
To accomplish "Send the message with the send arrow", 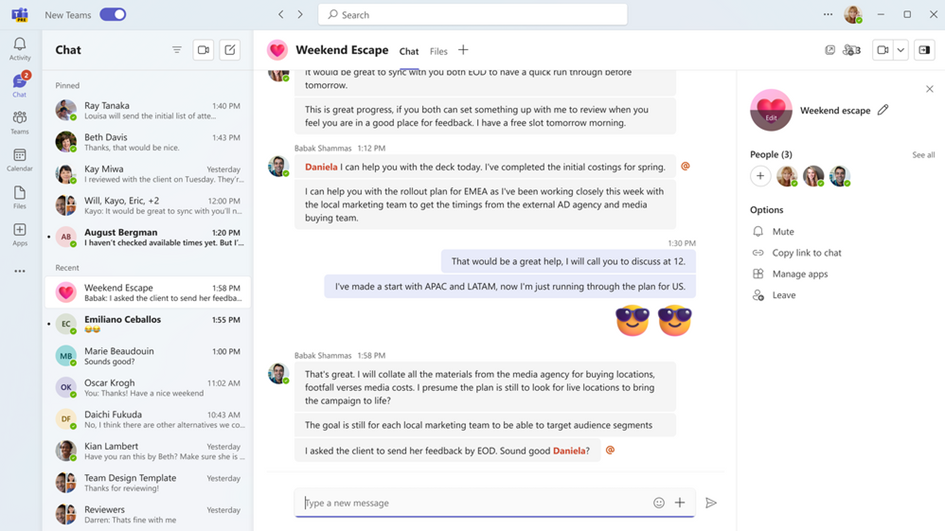I will pos(711,503).
